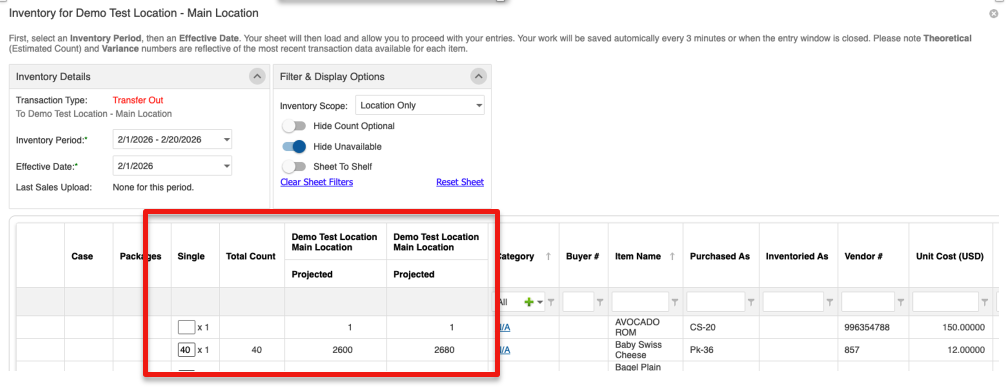Image resolution: width=1008 pixels, height=387 pixels.
Task: Click the Inventoried As column filter icon
Action: click(829, 302)
